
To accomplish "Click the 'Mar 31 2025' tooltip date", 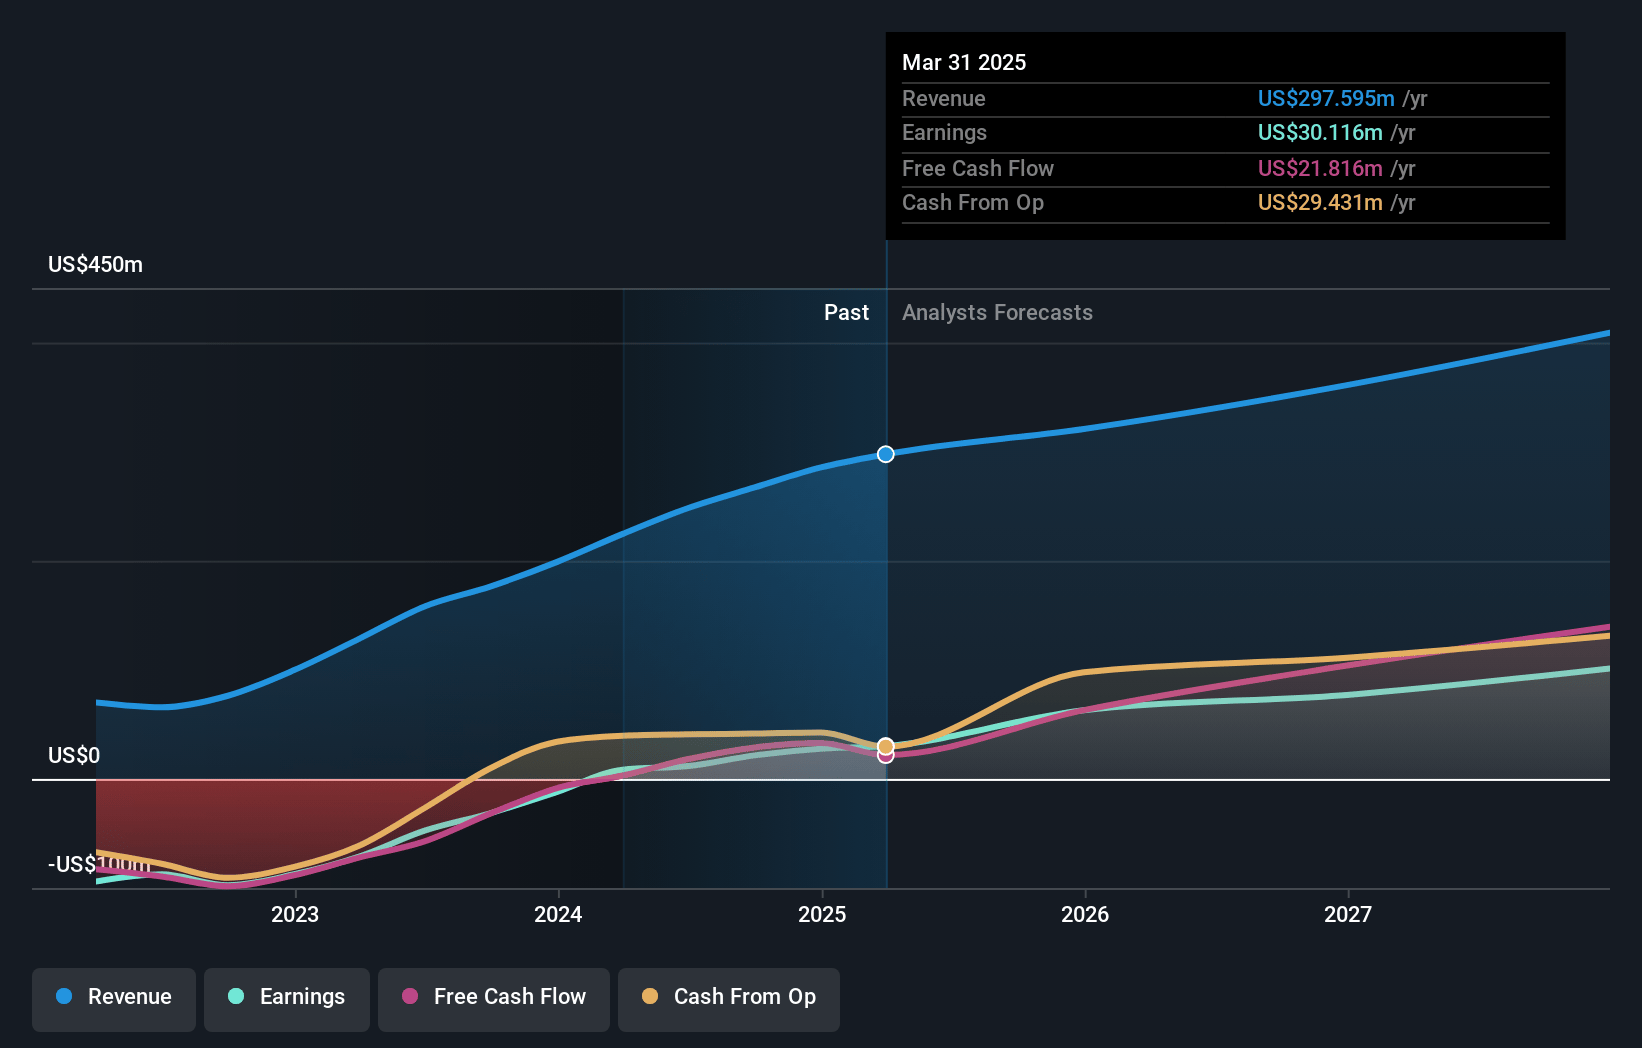I will (964, 62).
